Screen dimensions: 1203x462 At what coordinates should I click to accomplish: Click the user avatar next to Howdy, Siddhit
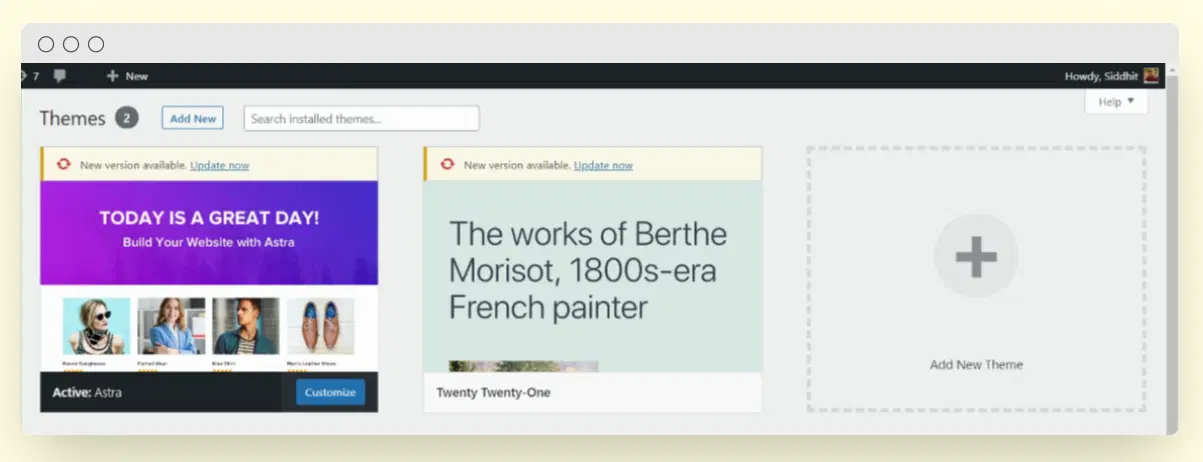(x=1151, y=76)
